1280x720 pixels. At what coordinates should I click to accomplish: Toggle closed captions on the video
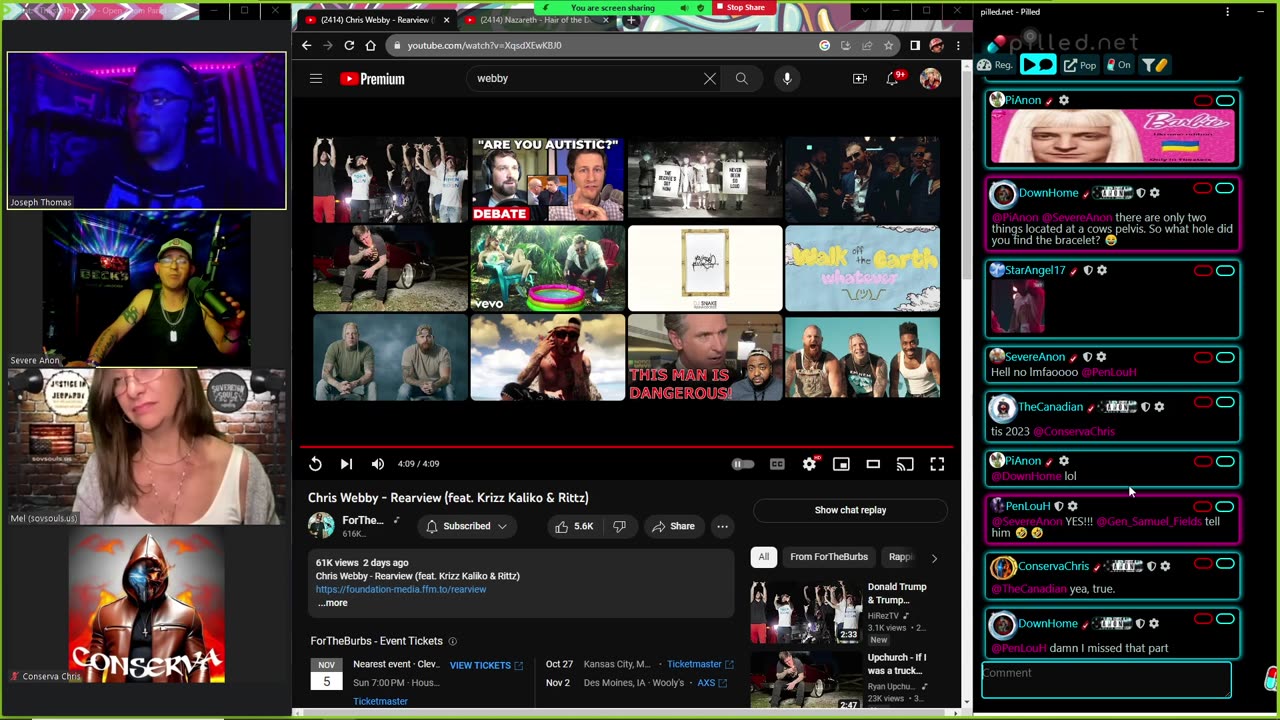(777, 464)
